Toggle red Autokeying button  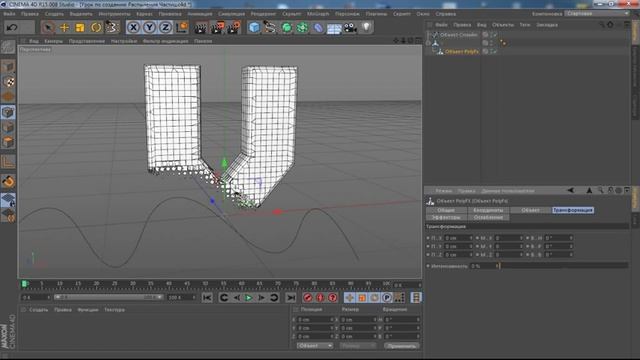(320, 298)
